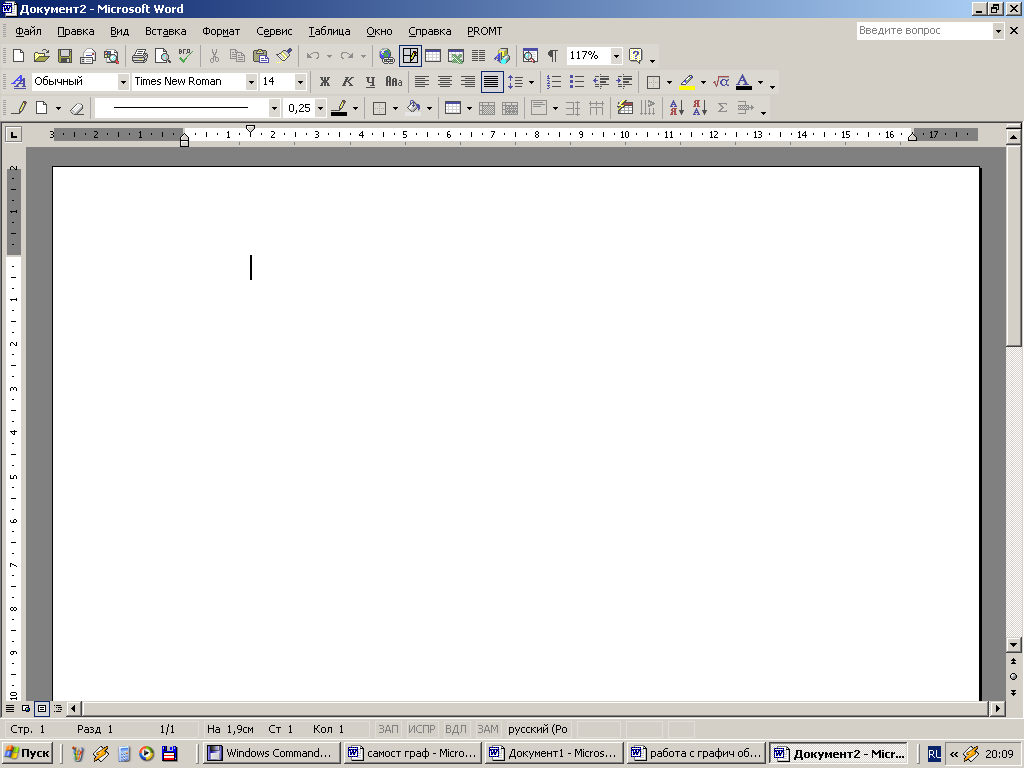Justify the paragraph text
This screenshot has width=1024, height=768.
(491, 82)
